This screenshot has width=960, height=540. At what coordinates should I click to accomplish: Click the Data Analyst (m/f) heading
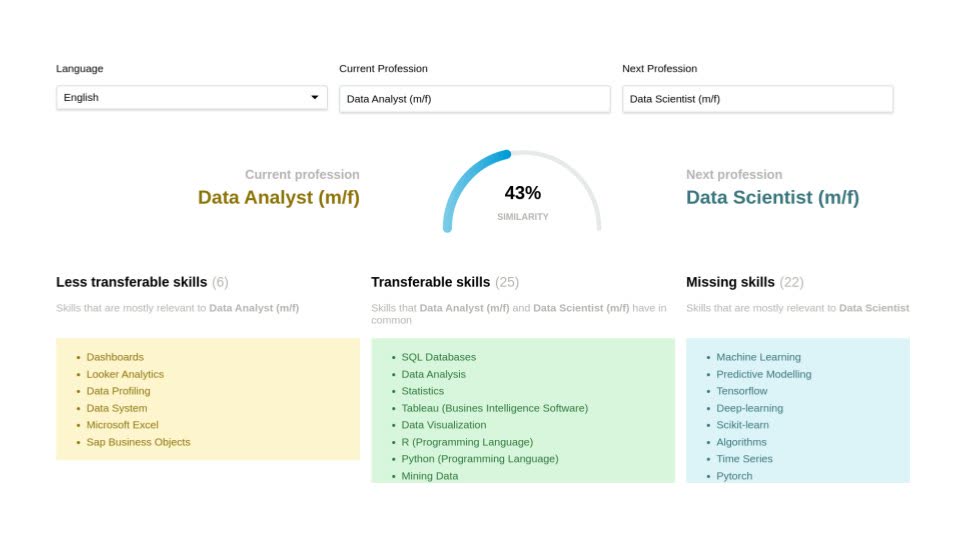coord(279,198)
